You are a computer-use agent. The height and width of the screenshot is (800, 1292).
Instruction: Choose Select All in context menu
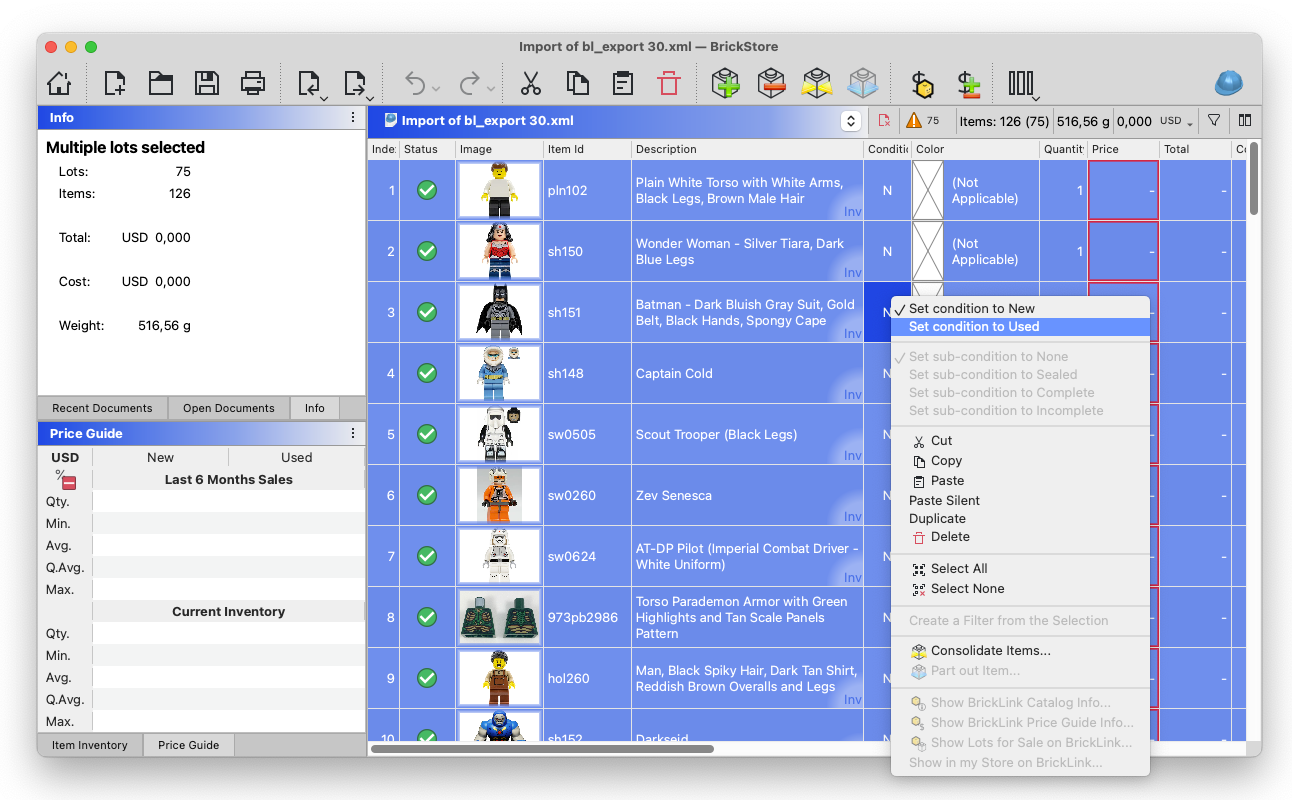(x=1020, y=569)
